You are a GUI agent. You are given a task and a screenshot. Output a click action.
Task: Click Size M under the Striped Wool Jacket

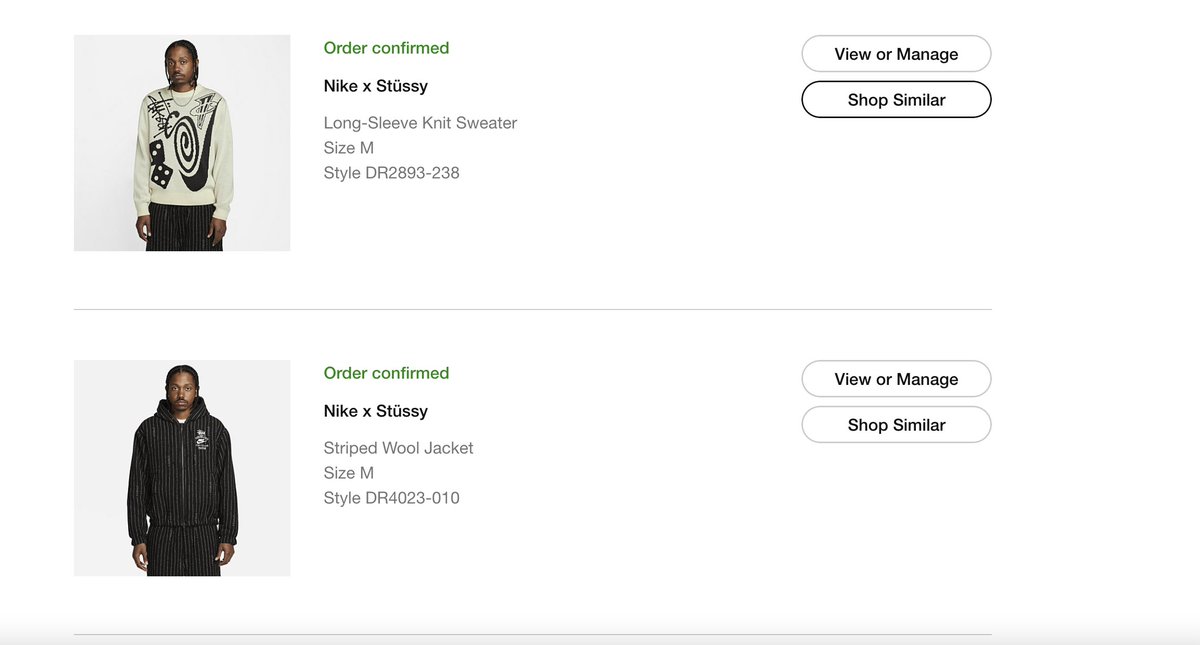pyautogui.click(x=348, y=473)
